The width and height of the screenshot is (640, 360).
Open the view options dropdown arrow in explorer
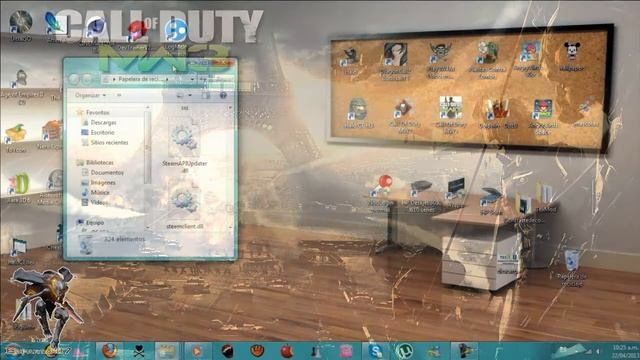[190, 96]
